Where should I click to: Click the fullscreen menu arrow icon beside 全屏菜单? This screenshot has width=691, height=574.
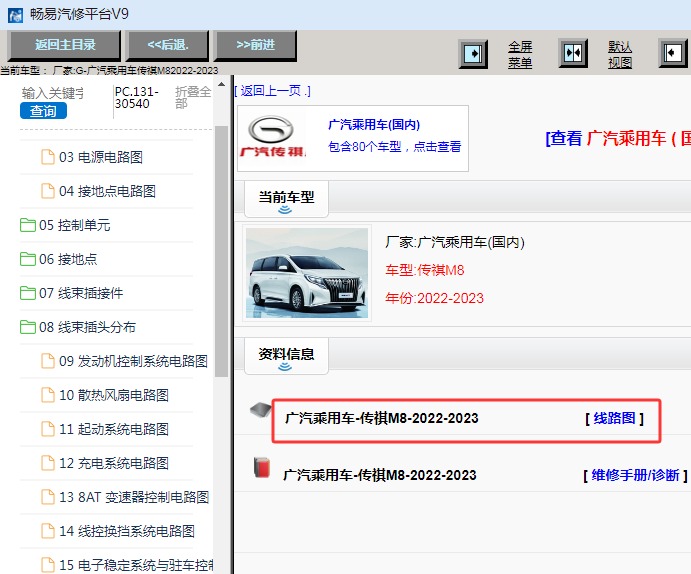473,54
